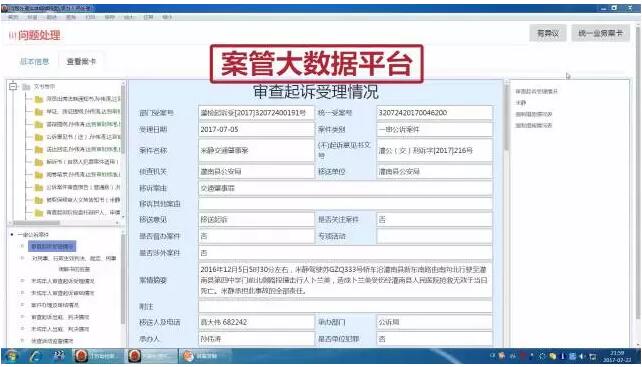Click the 移送意见 field showing 移送起诉

(x=256, y=220)
